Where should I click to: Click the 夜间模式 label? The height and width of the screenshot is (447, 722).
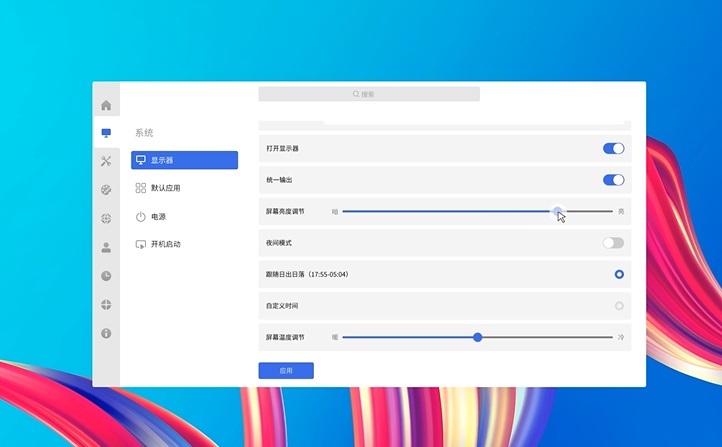279,243
